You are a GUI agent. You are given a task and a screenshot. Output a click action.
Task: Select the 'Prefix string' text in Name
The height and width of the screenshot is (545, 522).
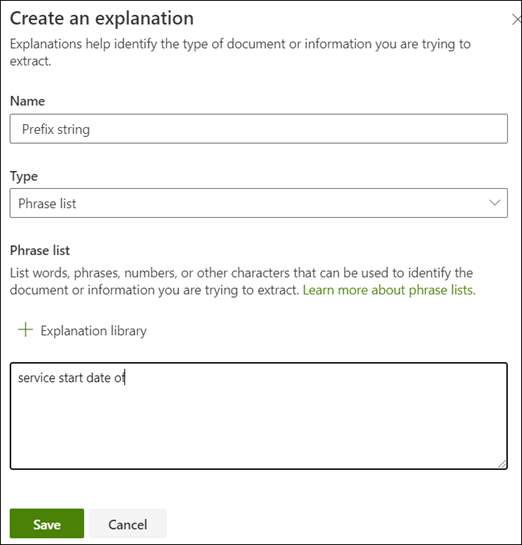56,129
